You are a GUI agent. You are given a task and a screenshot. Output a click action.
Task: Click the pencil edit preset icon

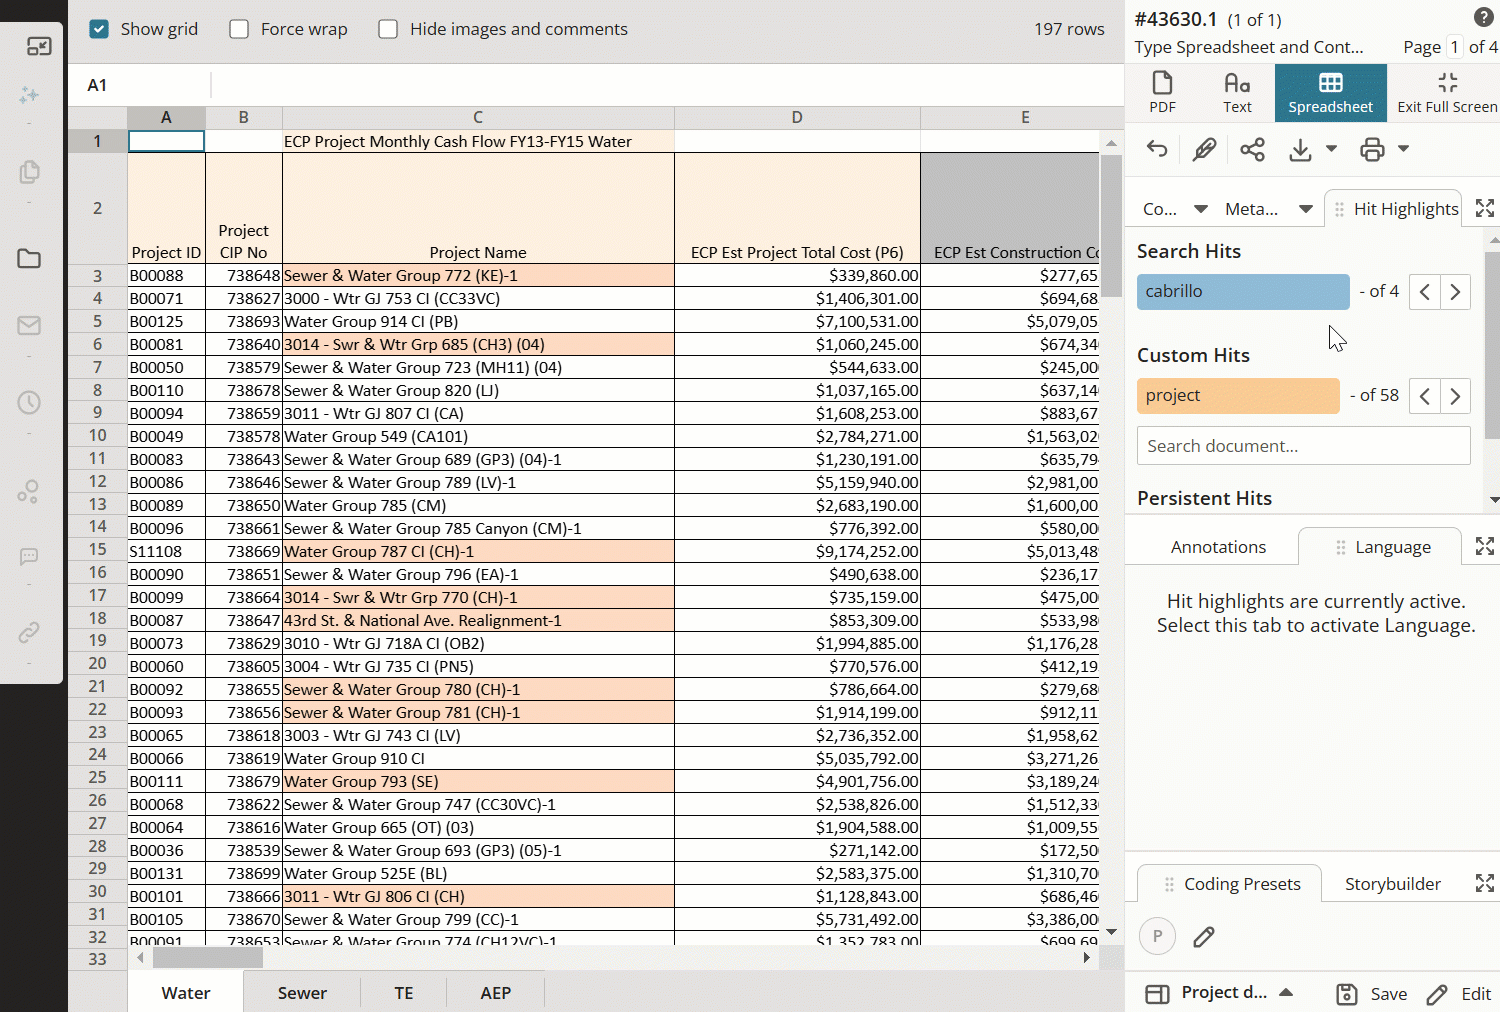coord(1204,937)
